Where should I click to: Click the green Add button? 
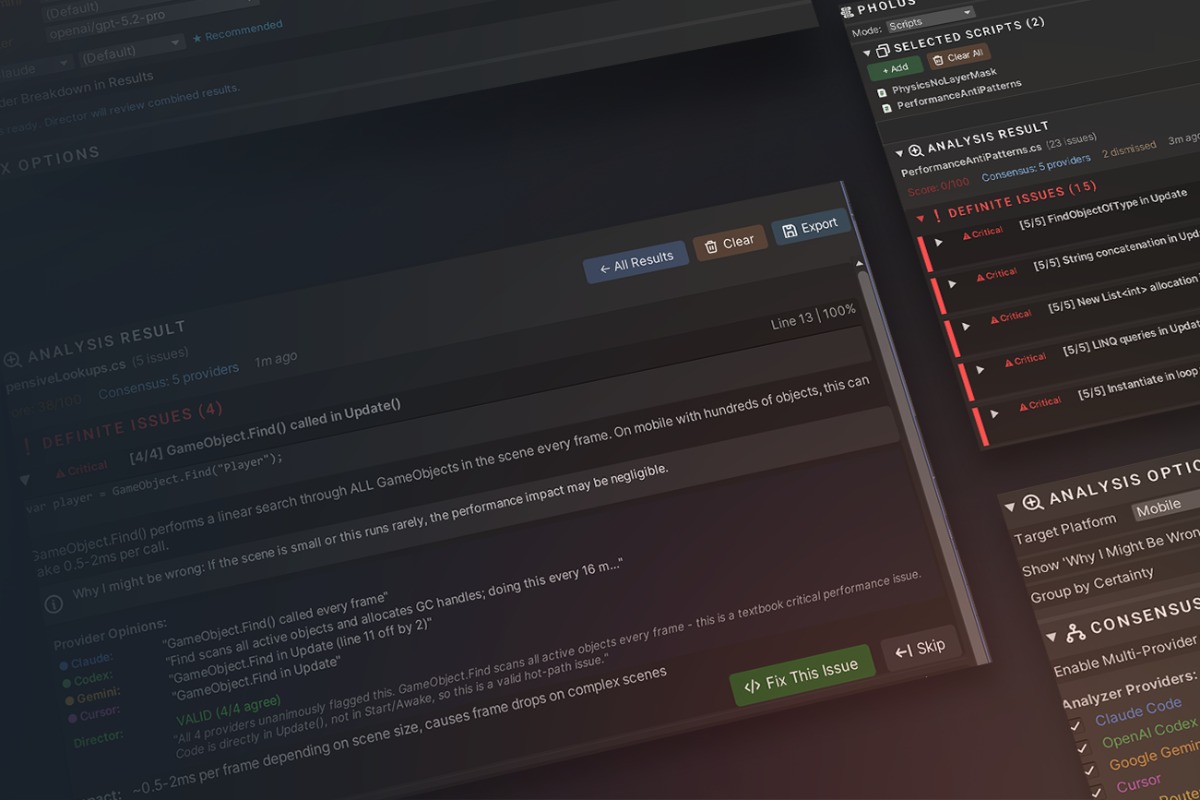[895, 68]
